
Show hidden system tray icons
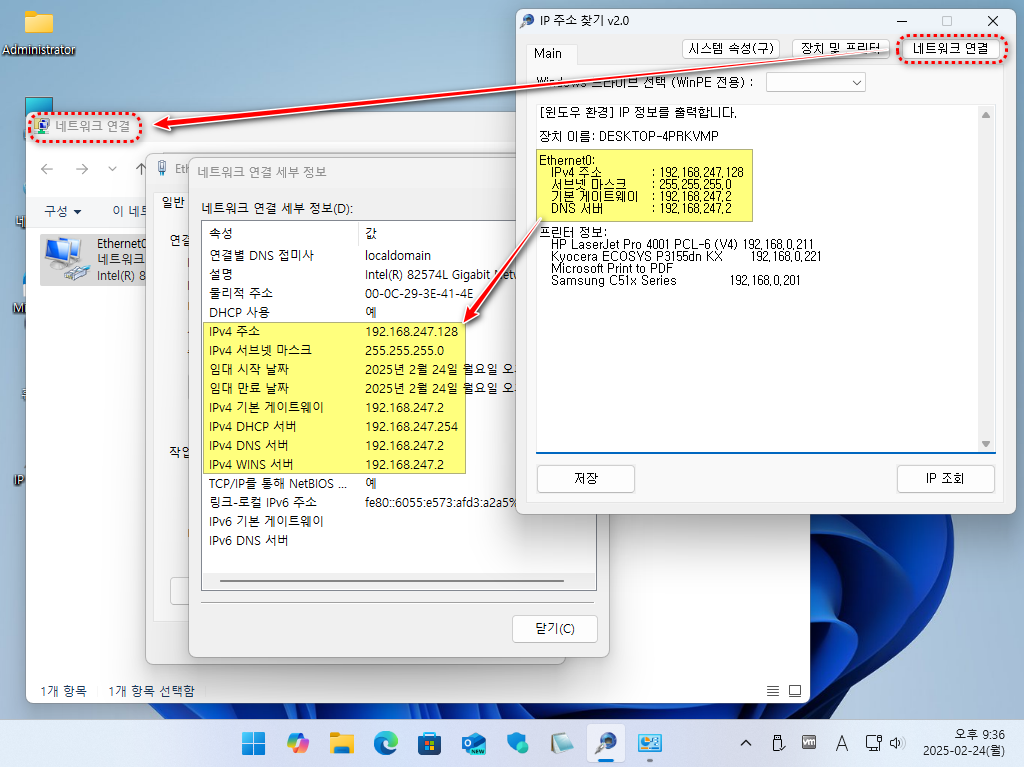[746, 743]
